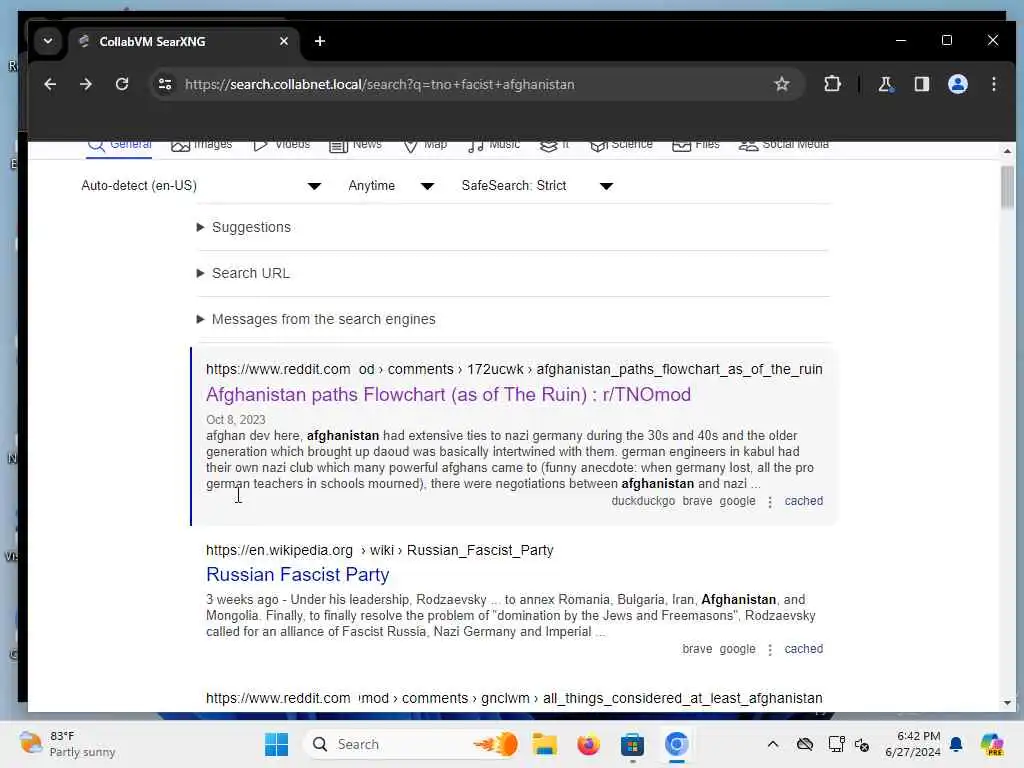The height and width of the screenshot is (768, 1024).
Task: Switch to the Images search category
Action: coord(201,145)
